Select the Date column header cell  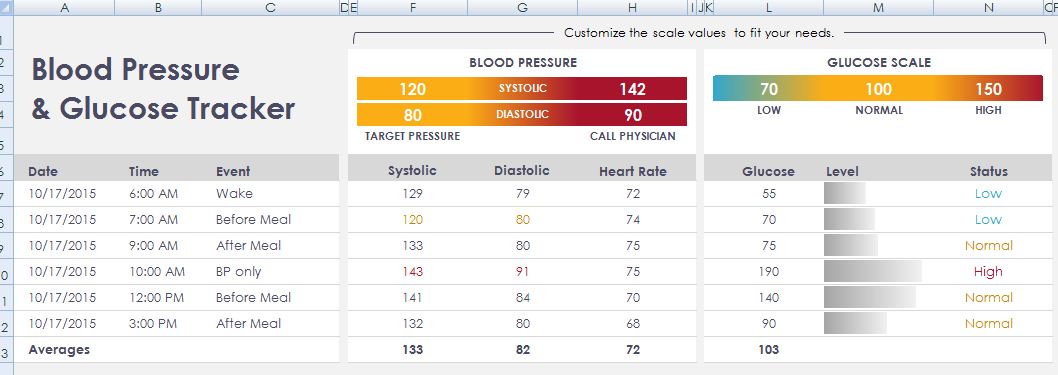(x=43, y=171)
